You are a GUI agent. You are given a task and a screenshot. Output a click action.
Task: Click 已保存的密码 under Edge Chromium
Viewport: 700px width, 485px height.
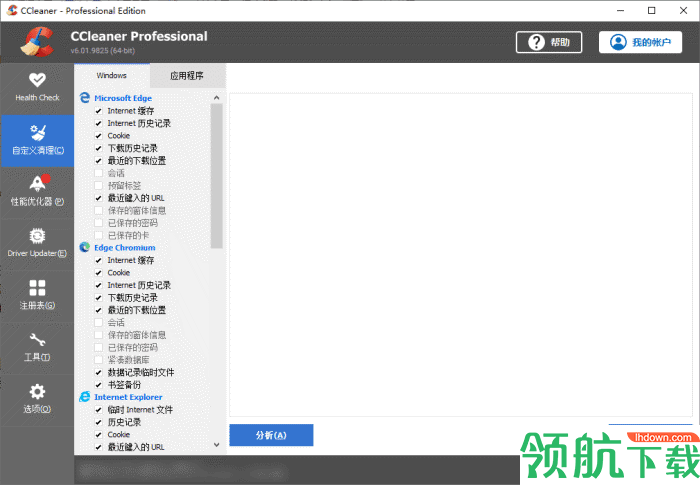point(133,347)
